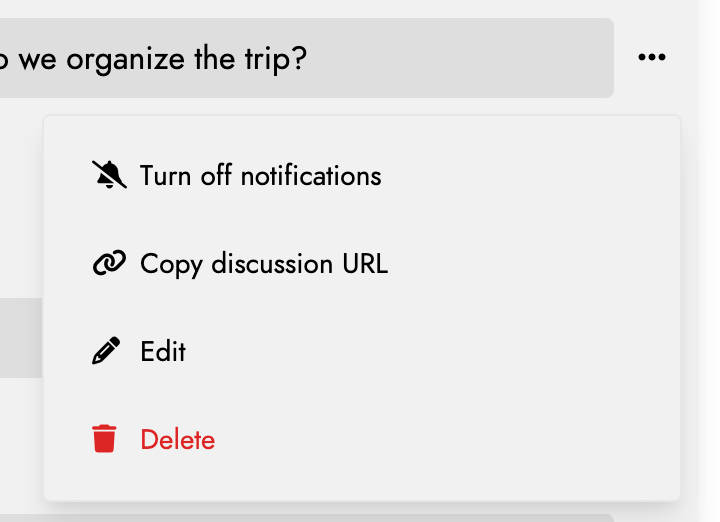Image resolution: width=720 pixels, height=522 pixels.
Task: Open the 'organize the trip?' discussion title
Action: point(306,58)
